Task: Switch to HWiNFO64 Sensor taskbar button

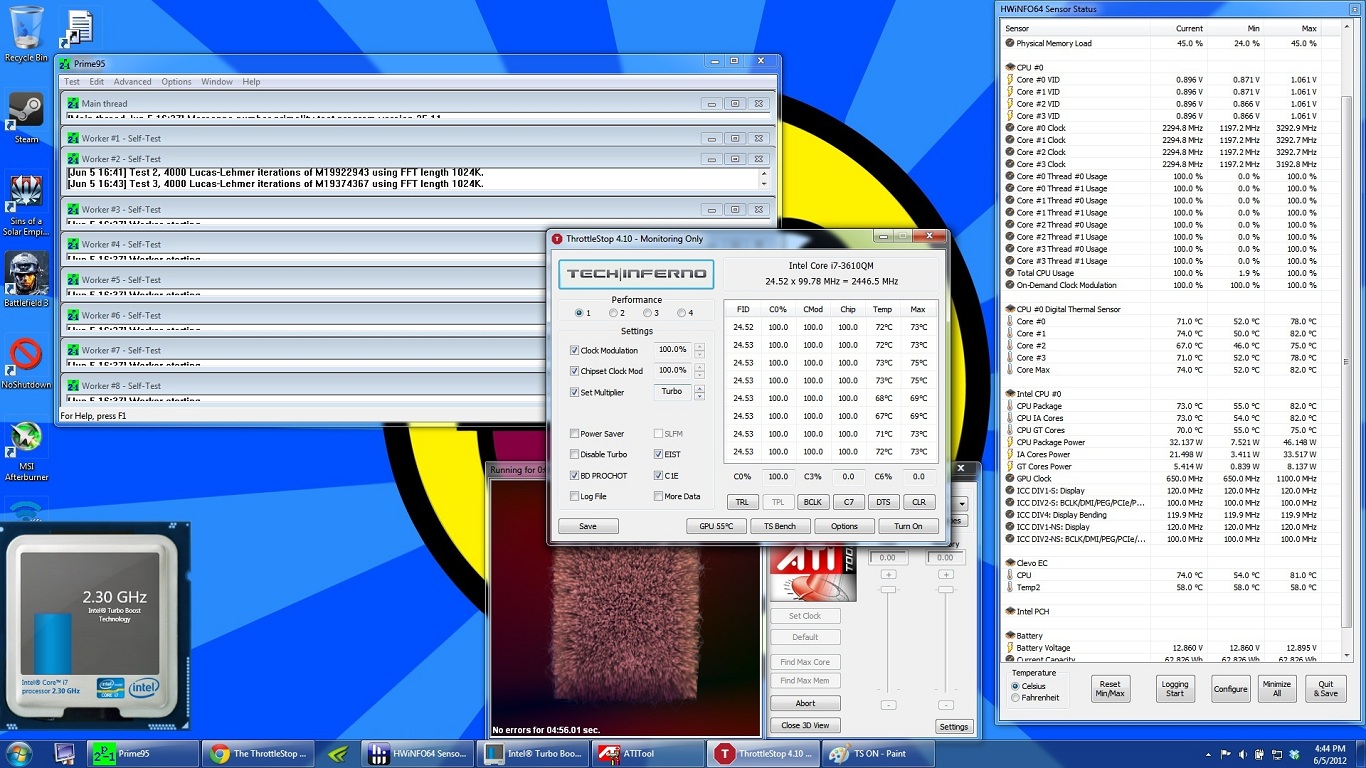Action: [417, 753]
